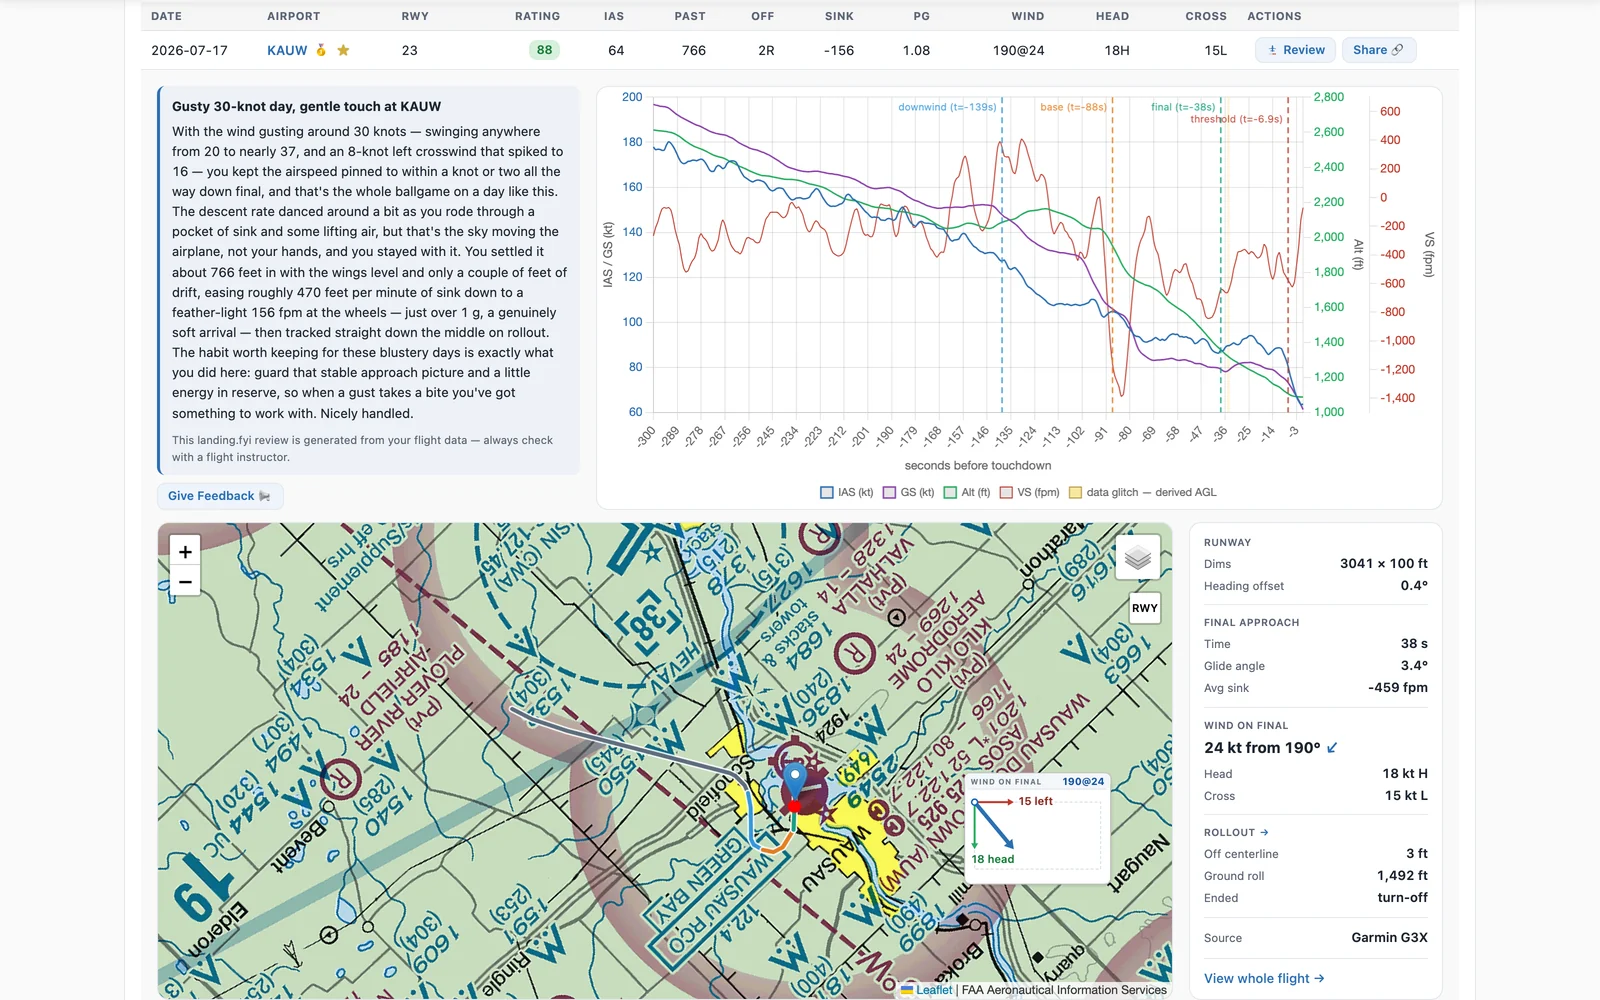Image resolution: width=1600 pixels, height=1000 pixels.
Task: Click the SINK column header
Action: pyautogui.click(x=840, y=16)
